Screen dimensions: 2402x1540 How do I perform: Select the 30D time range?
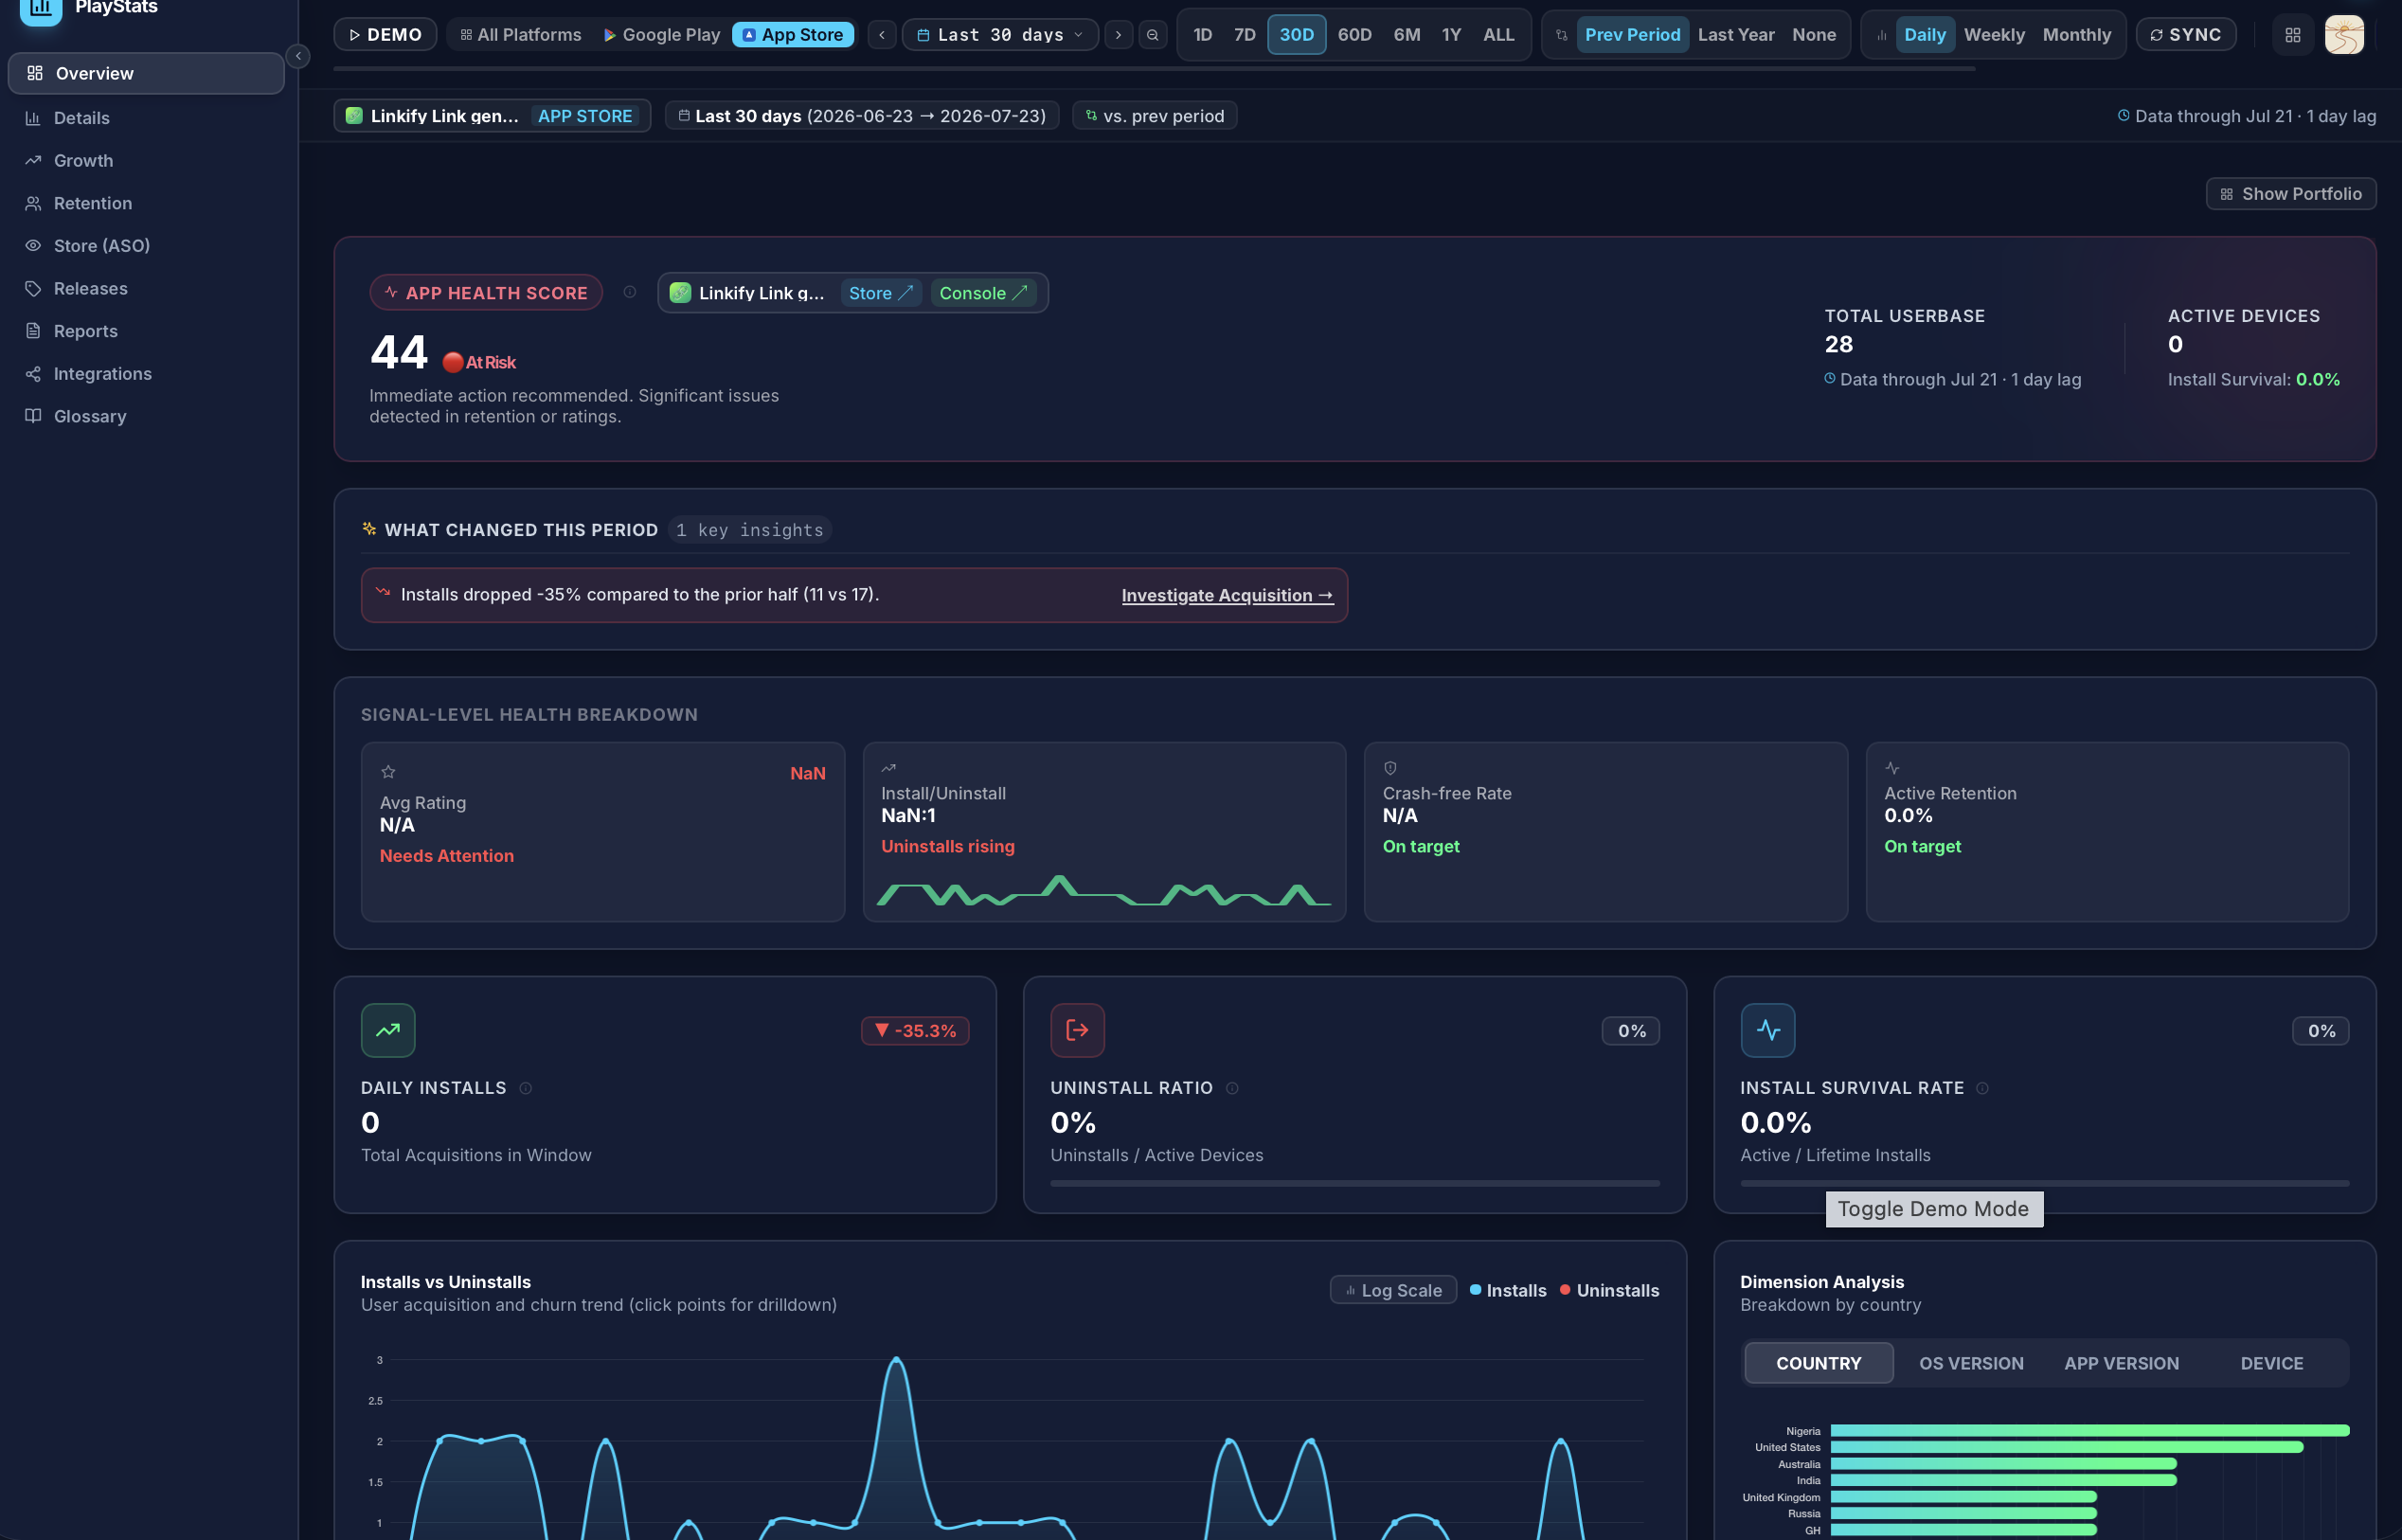pos(1296,34)
